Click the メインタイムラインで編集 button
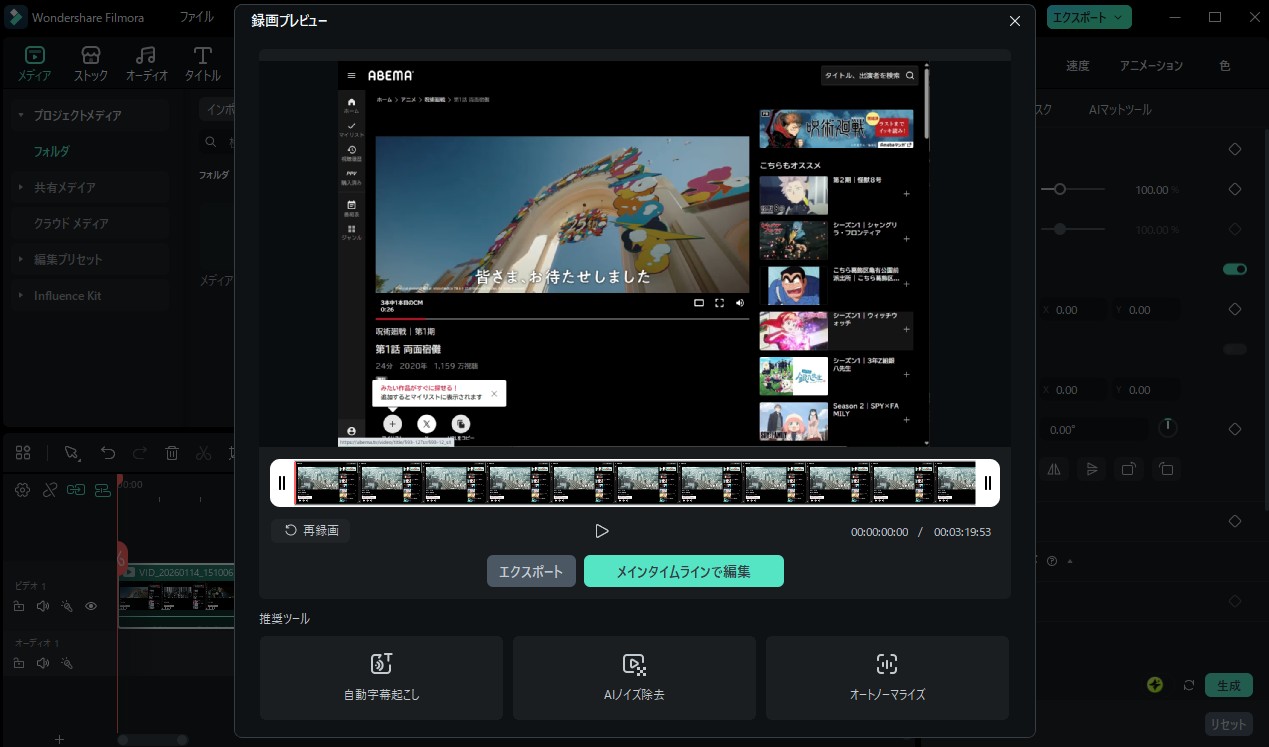Image resolution: width=1269 pixels, height=747 pixels. pyautogui.click(x=683, y=570)
